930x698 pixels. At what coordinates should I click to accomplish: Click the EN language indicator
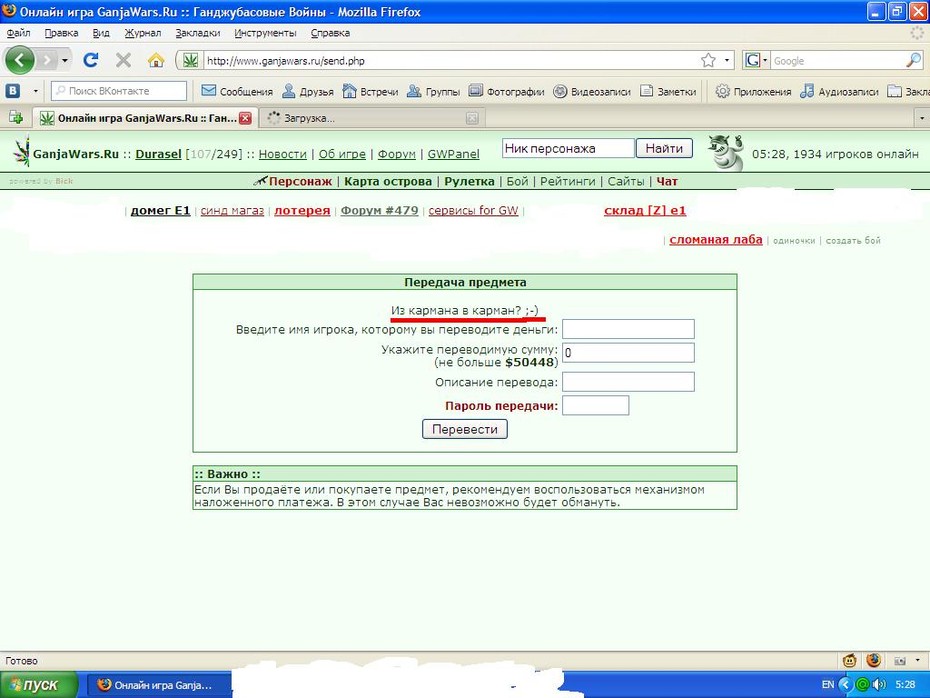coord(828,684)
